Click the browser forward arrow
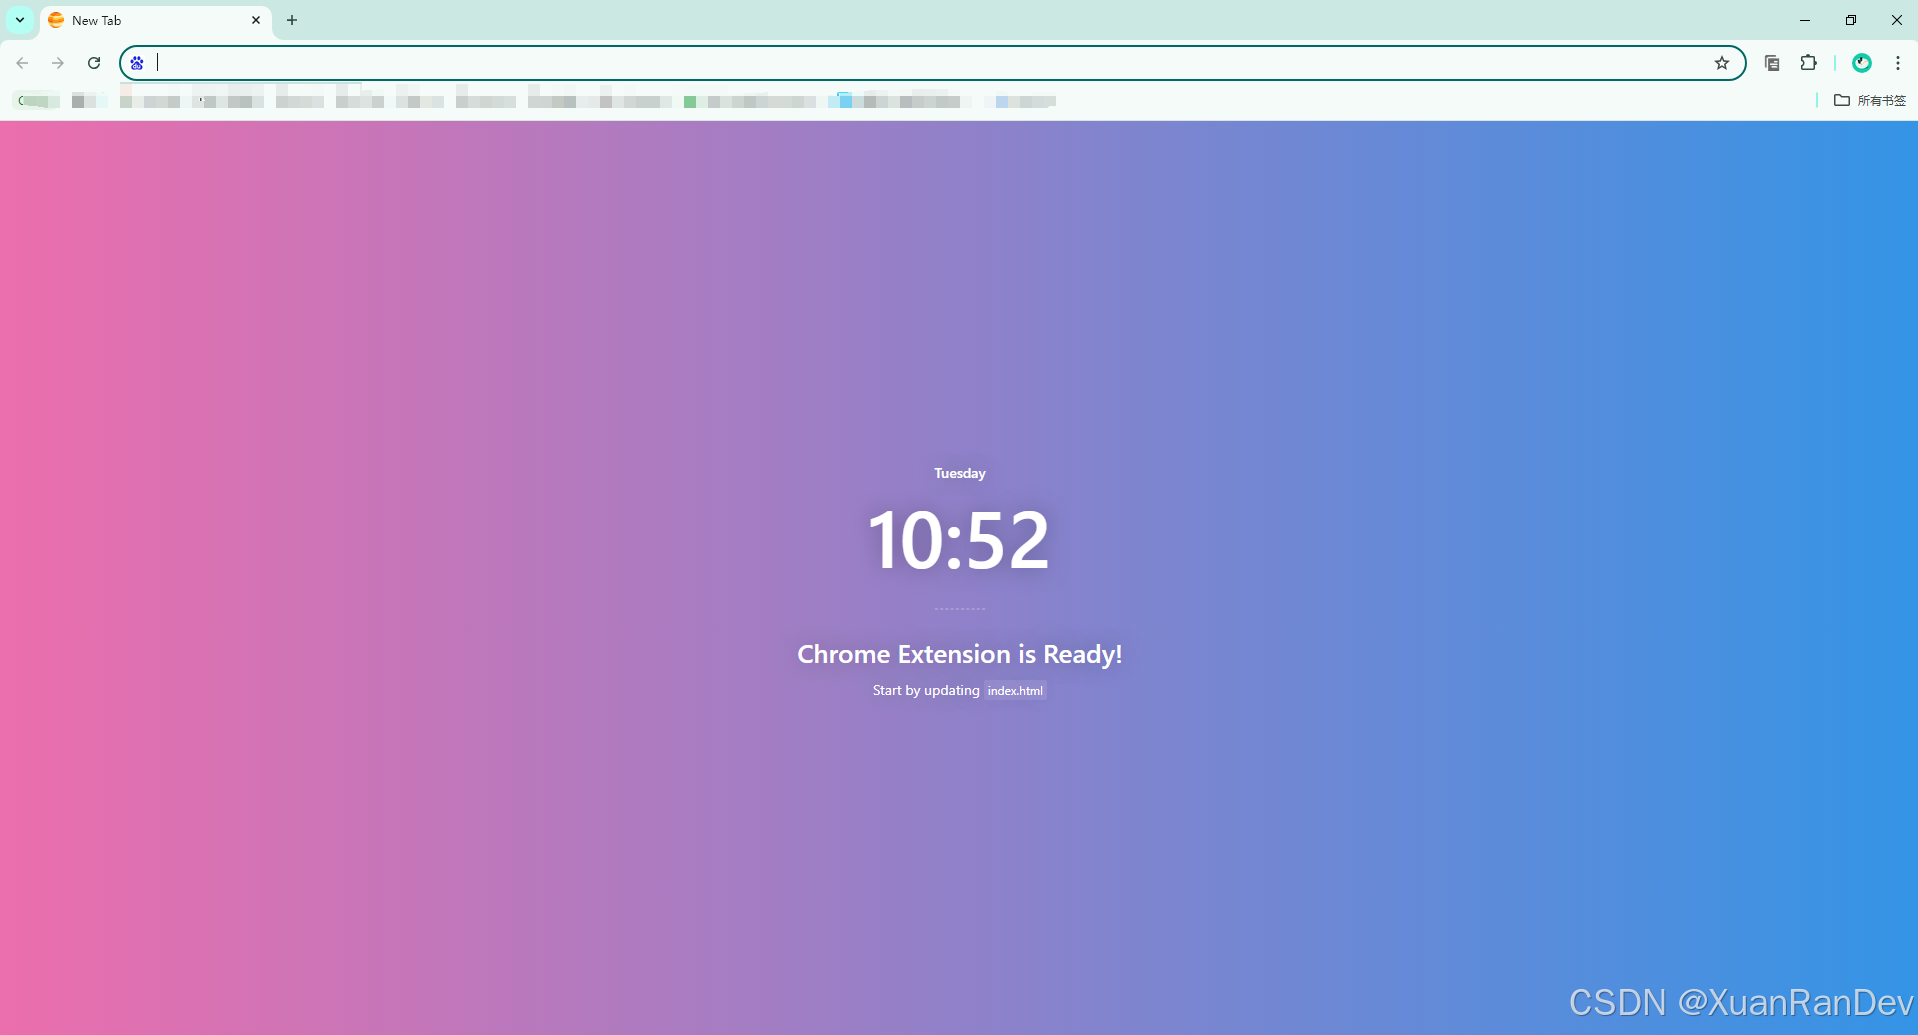Screen dimensions: 1918x1035 click(x=58, y=63)
